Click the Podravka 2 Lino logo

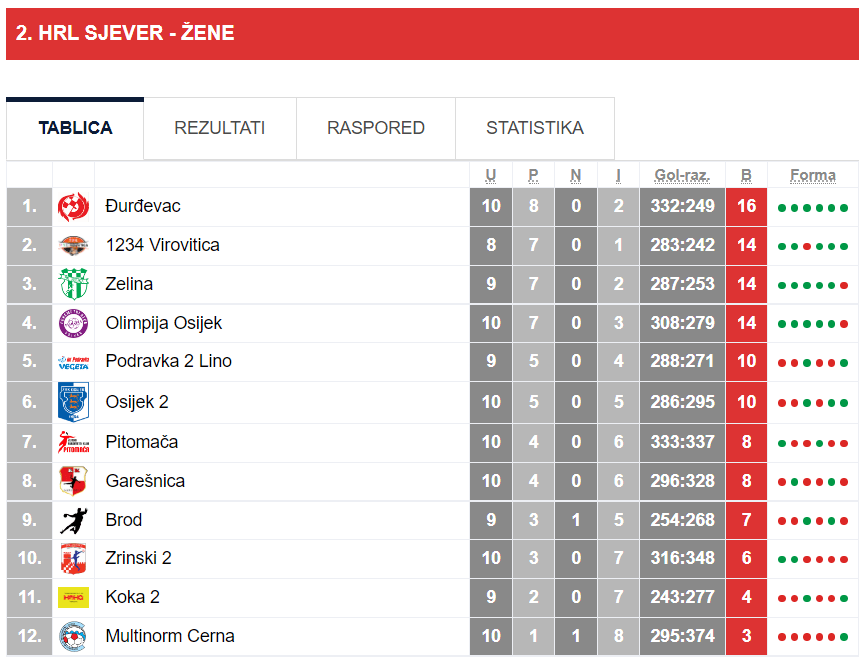pos(73,362)
